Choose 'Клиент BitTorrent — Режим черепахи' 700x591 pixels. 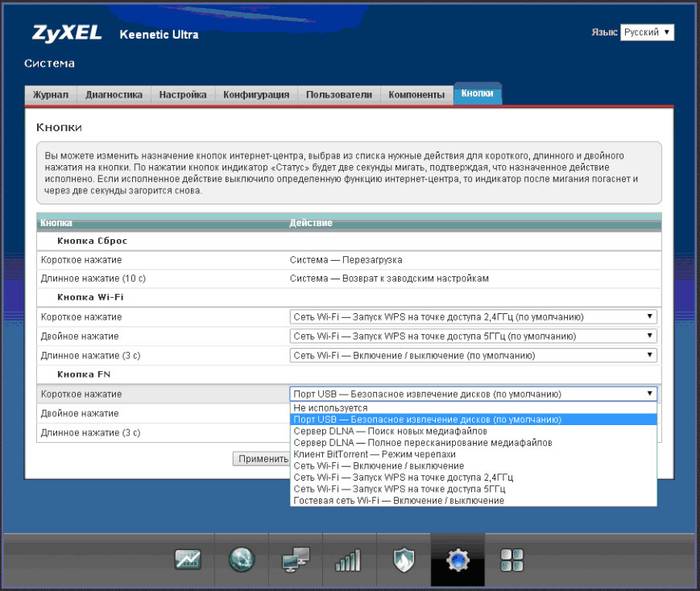(473, 454)
